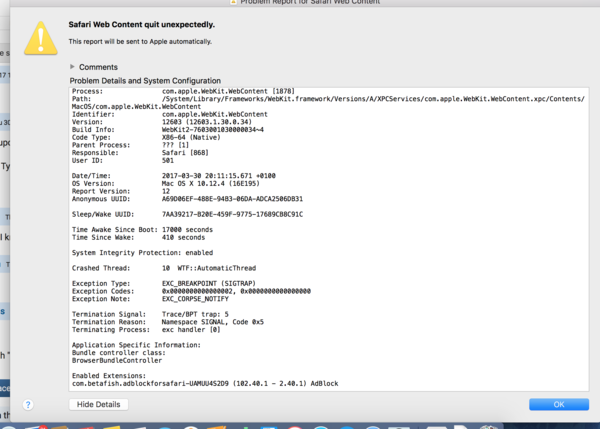
Task: Click the 'Comments' label
Action: (x=98, y=67)
